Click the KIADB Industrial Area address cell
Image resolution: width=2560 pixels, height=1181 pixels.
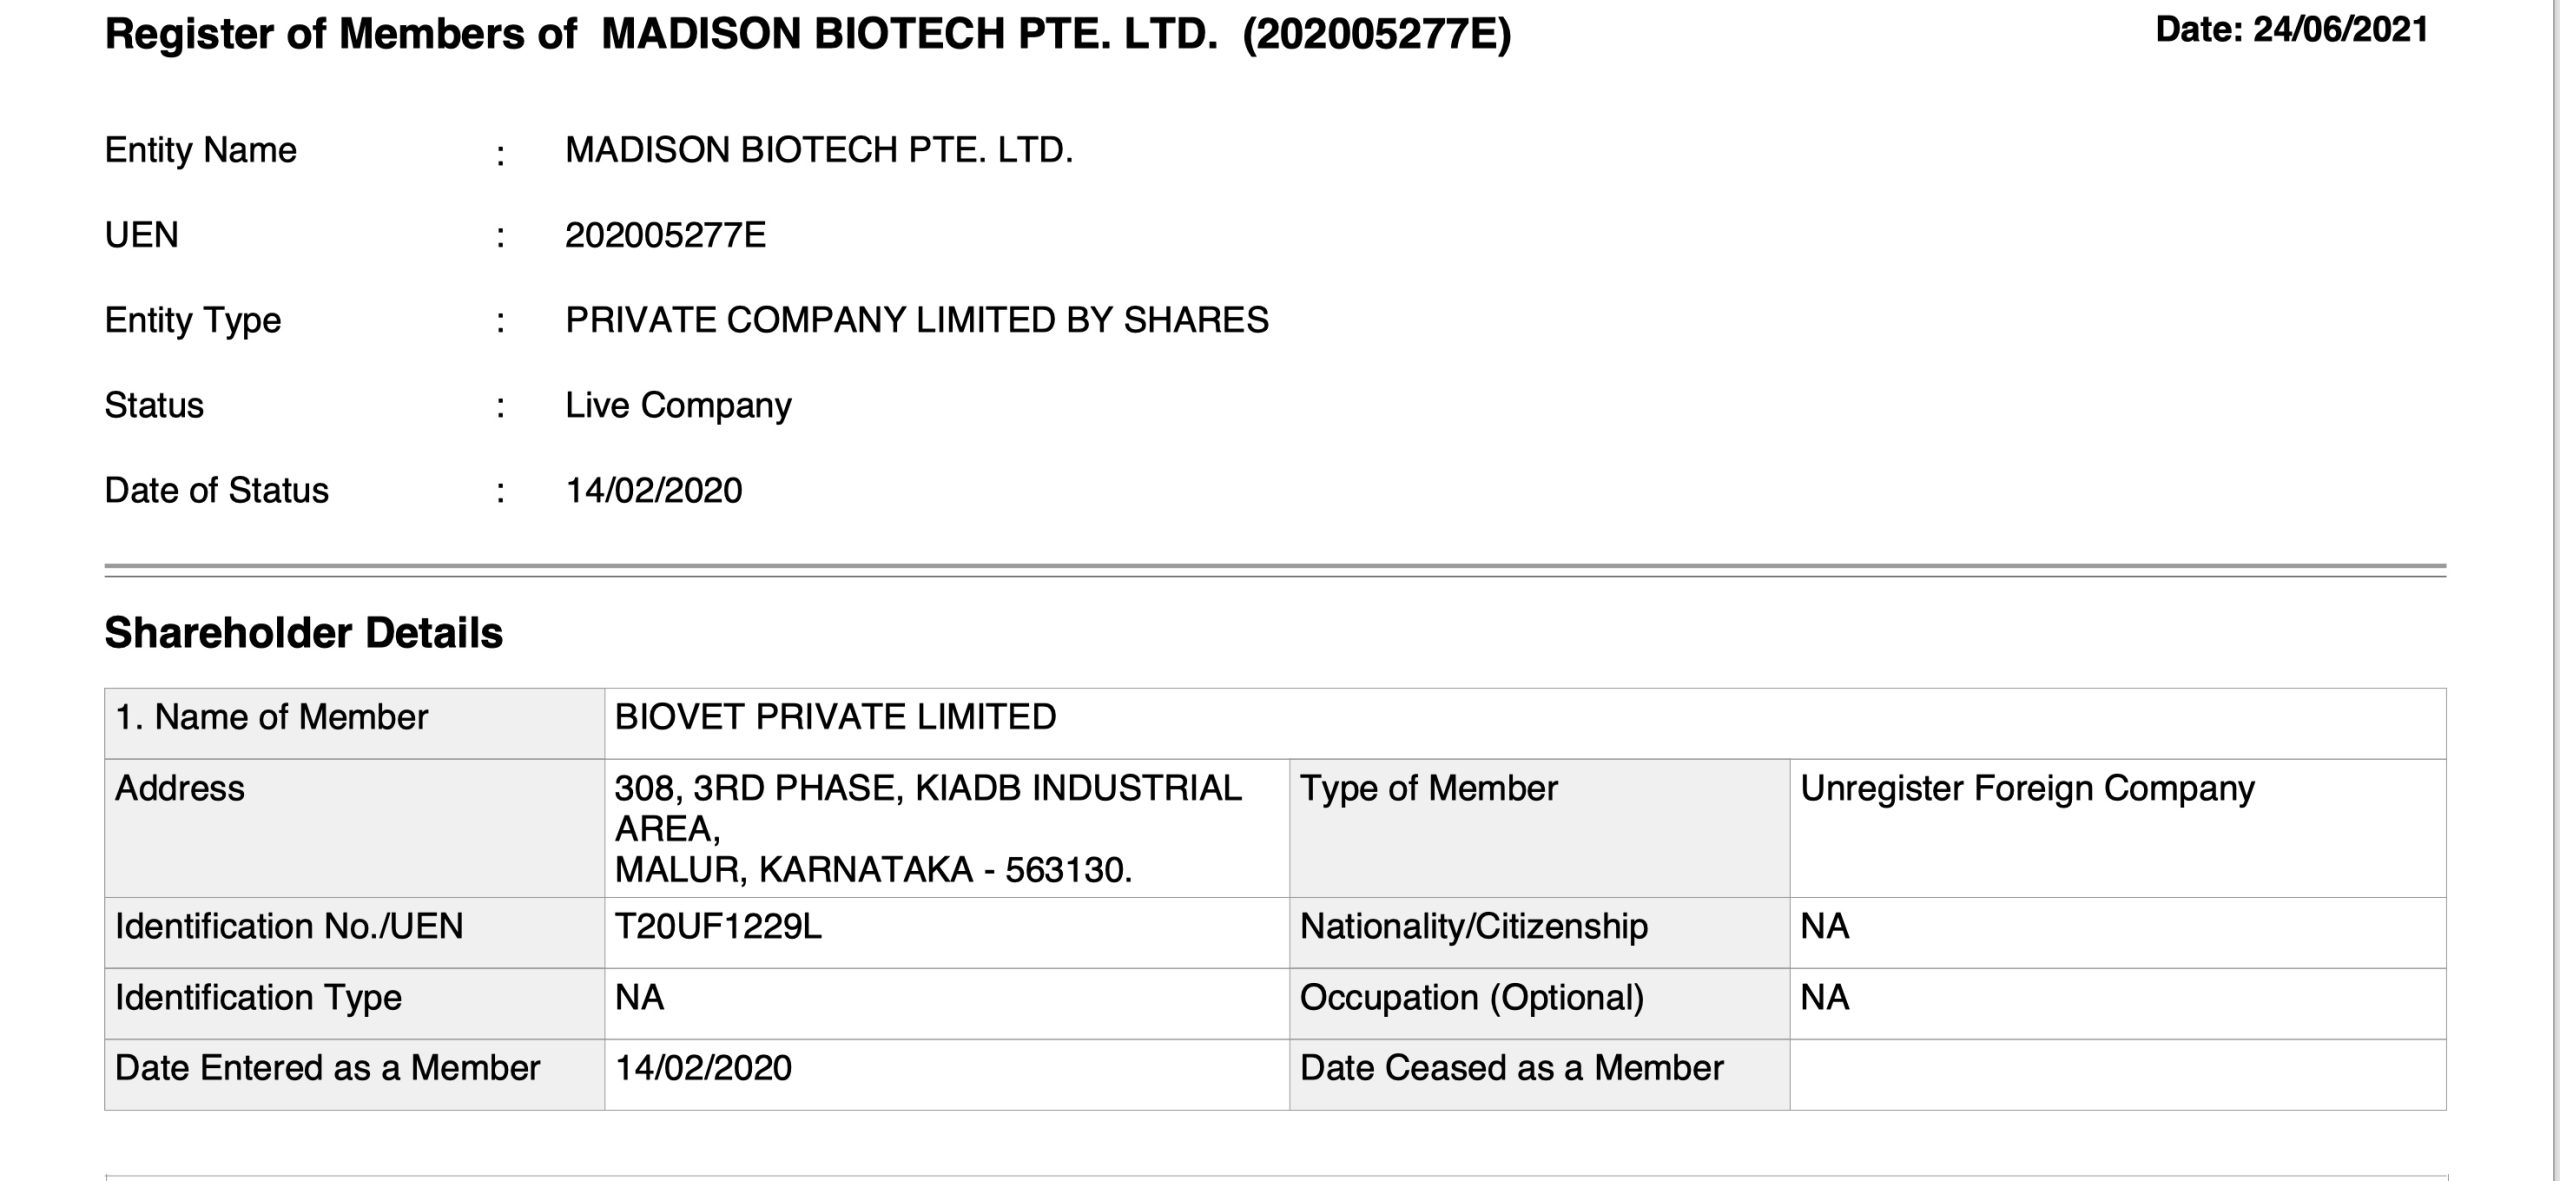click(947, 828)
